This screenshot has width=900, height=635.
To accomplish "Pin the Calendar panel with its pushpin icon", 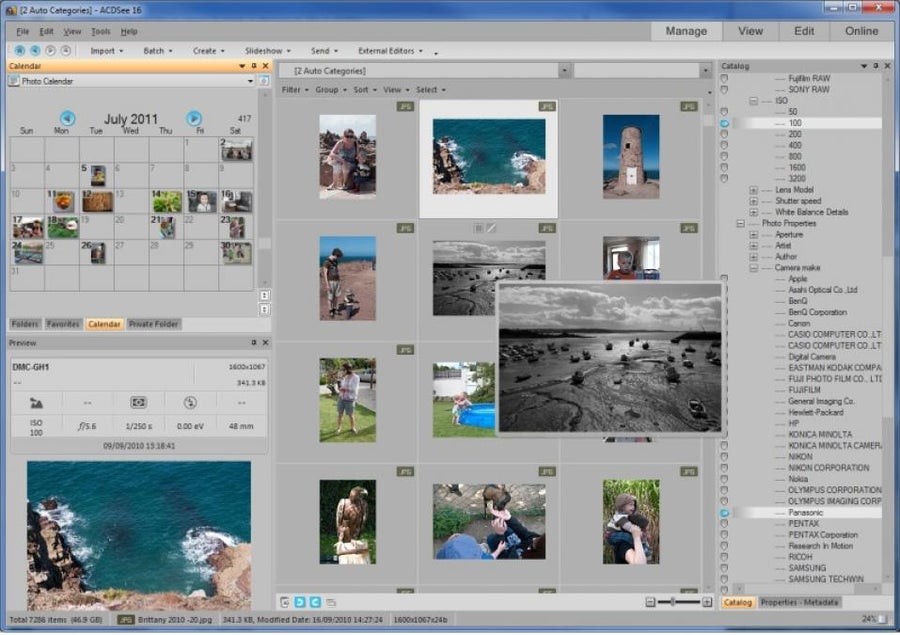I will click(254, 66).
